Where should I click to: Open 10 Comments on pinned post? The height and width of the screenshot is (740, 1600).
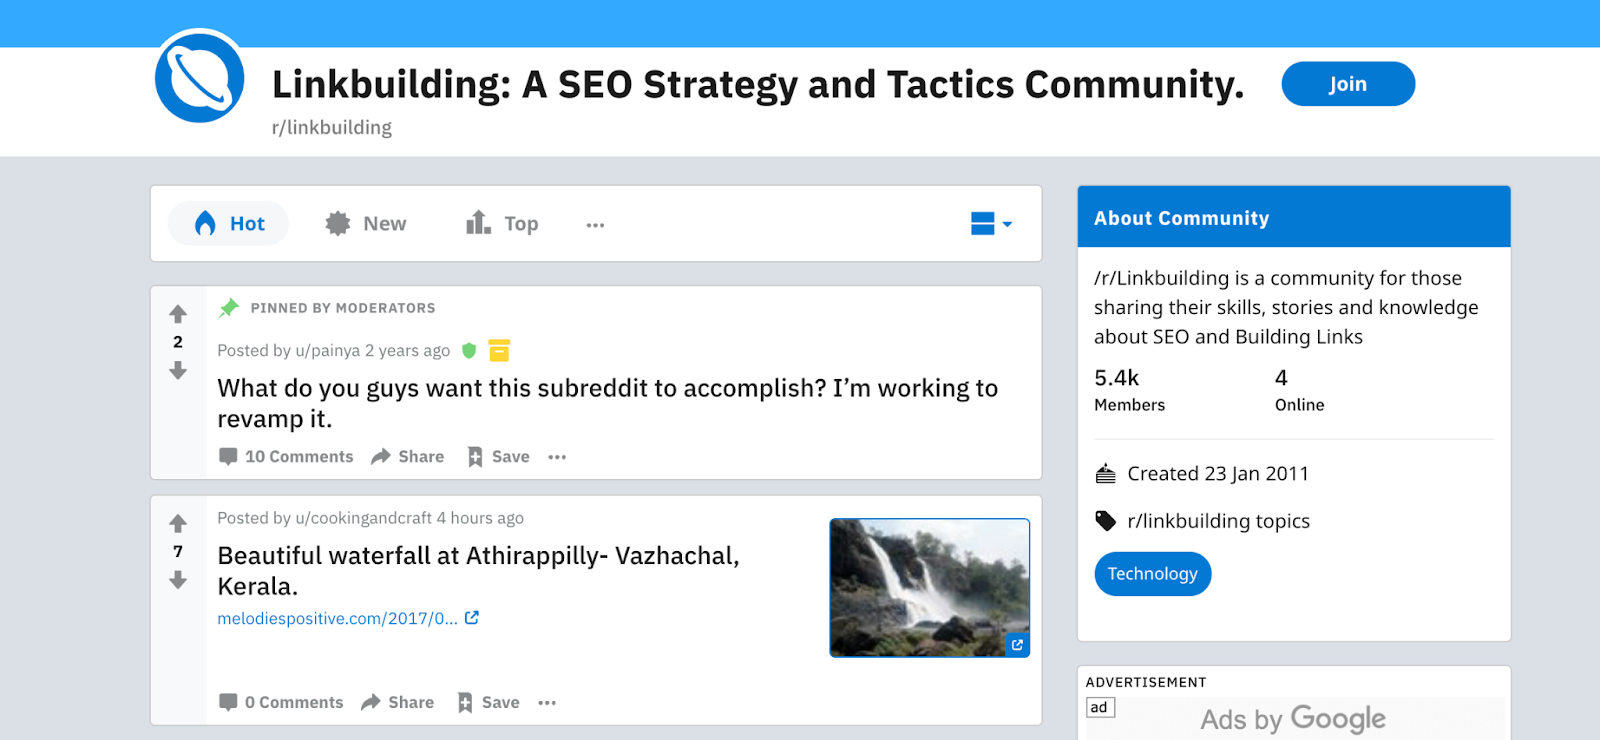(x=286, y=457)
